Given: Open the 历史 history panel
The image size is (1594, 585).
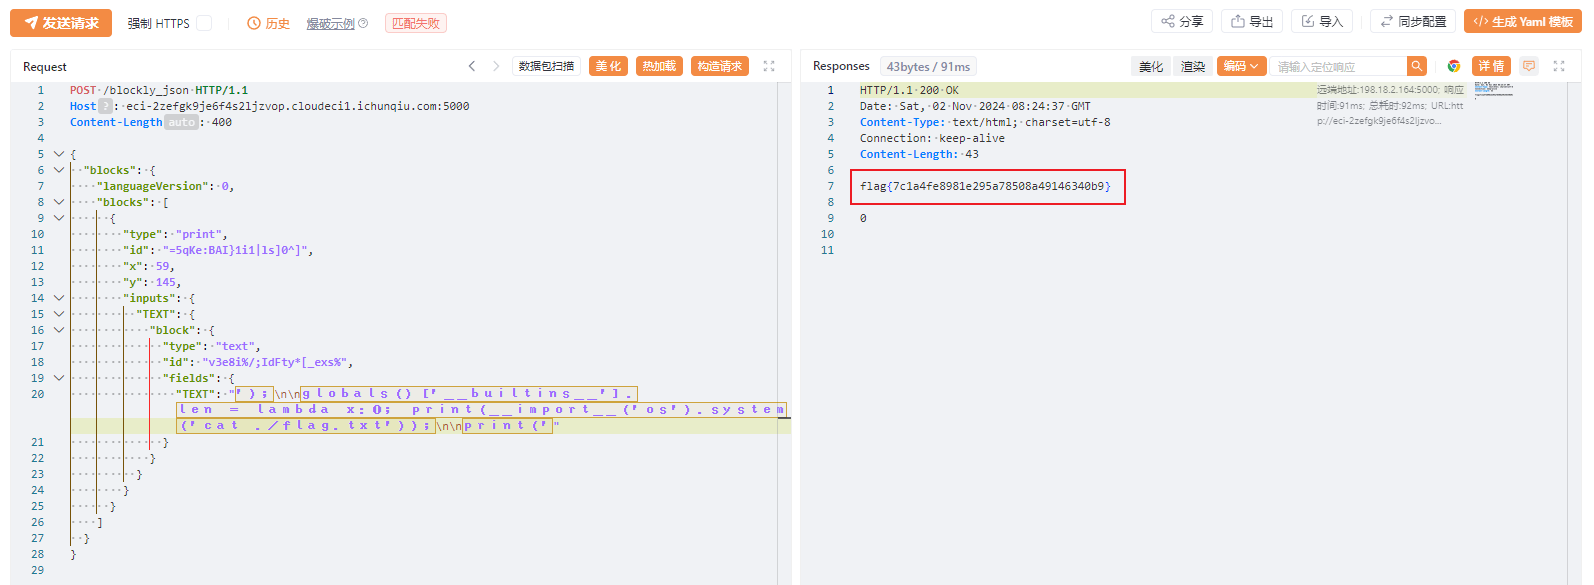Looking at the screenshot, I should click(268, 23).
